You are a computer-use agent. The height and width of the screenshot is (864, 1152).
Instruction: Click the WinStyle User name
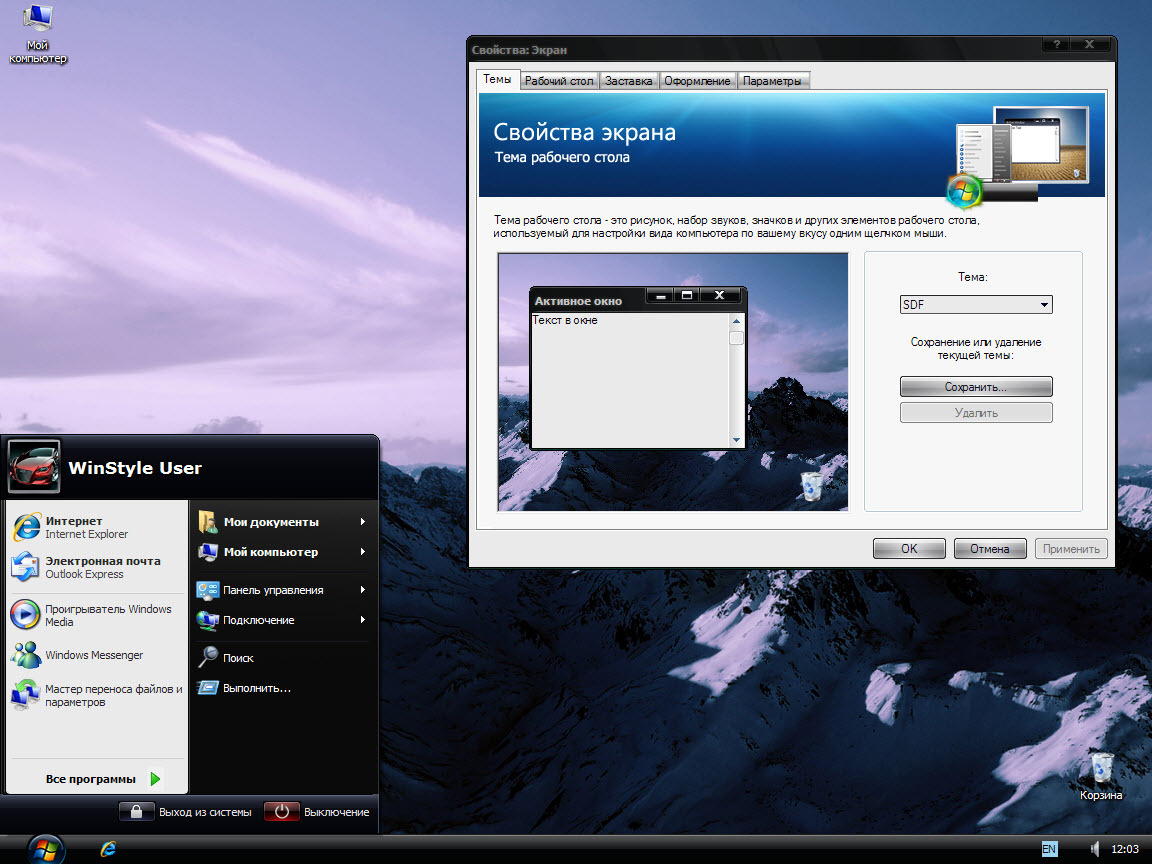click(x=135, y=468)
